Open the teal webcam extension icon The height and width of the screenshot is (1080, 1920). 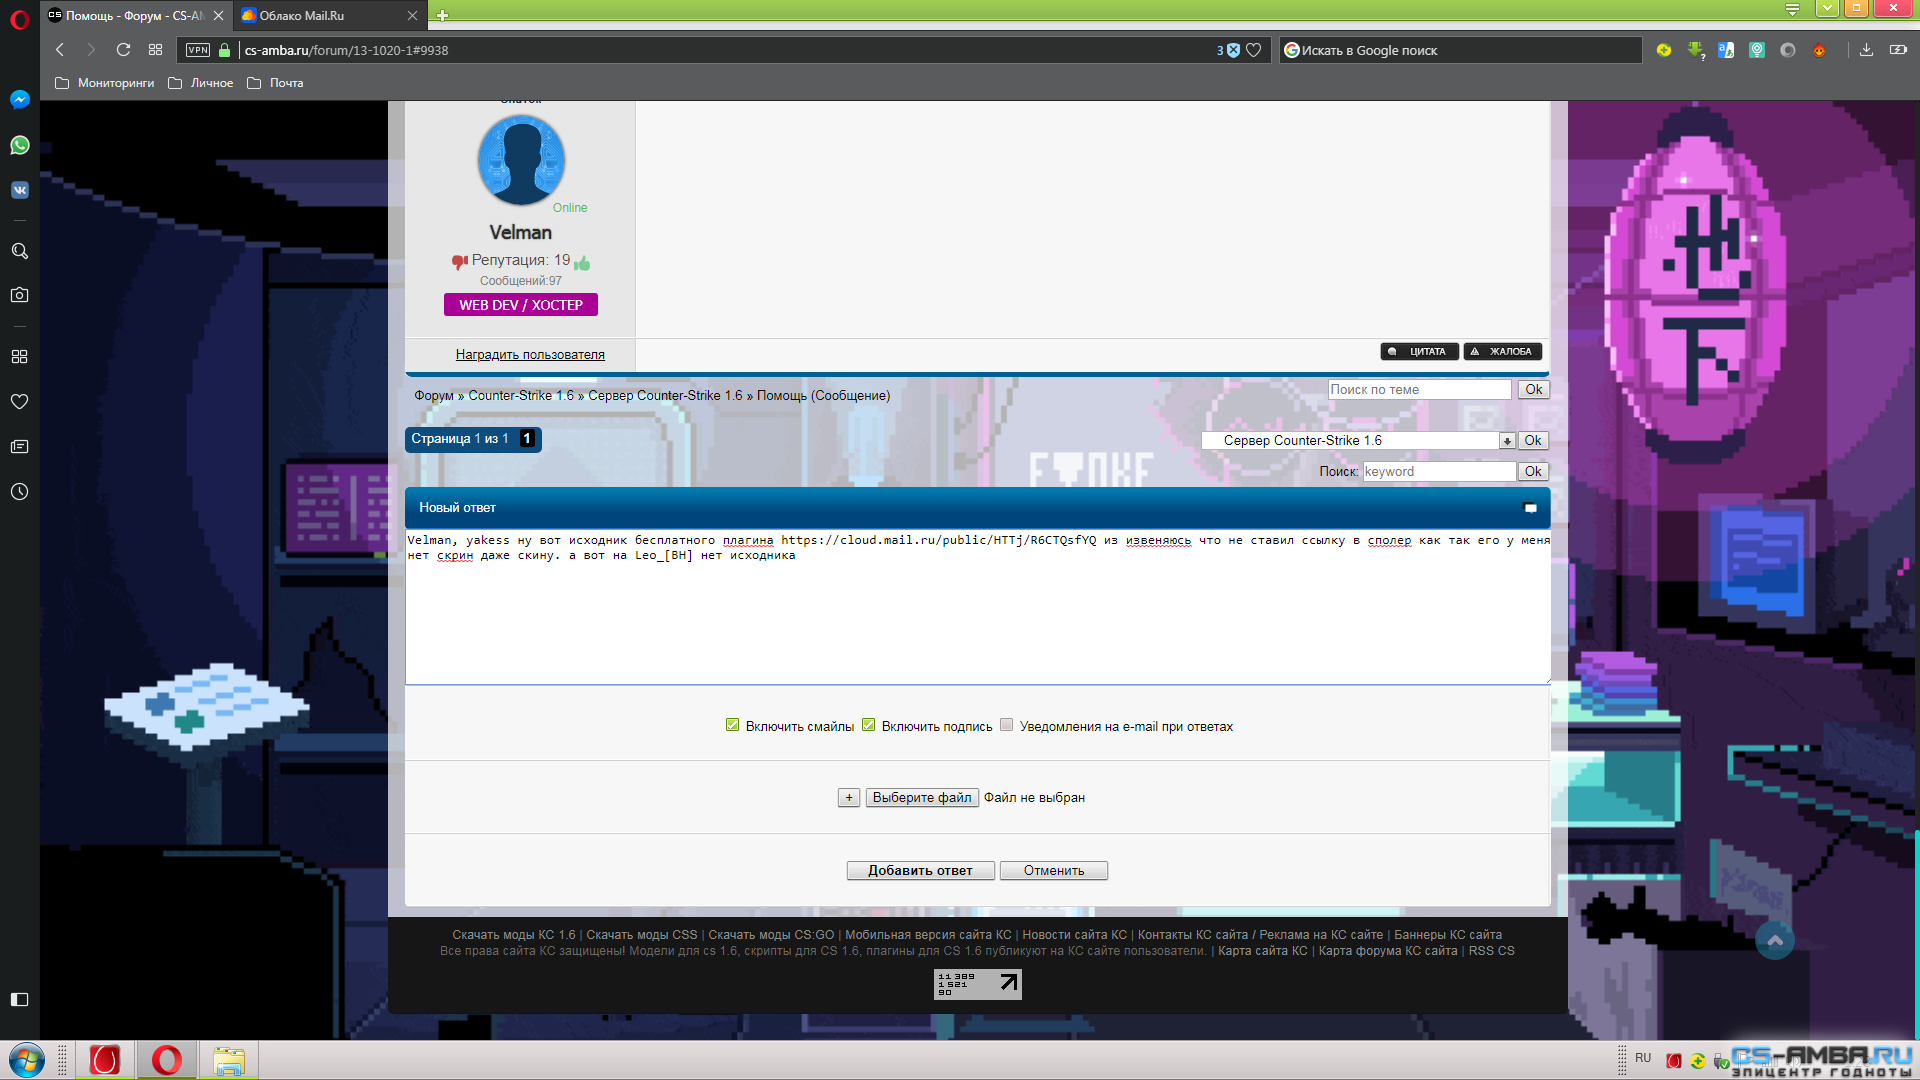tap(1757, 50)
